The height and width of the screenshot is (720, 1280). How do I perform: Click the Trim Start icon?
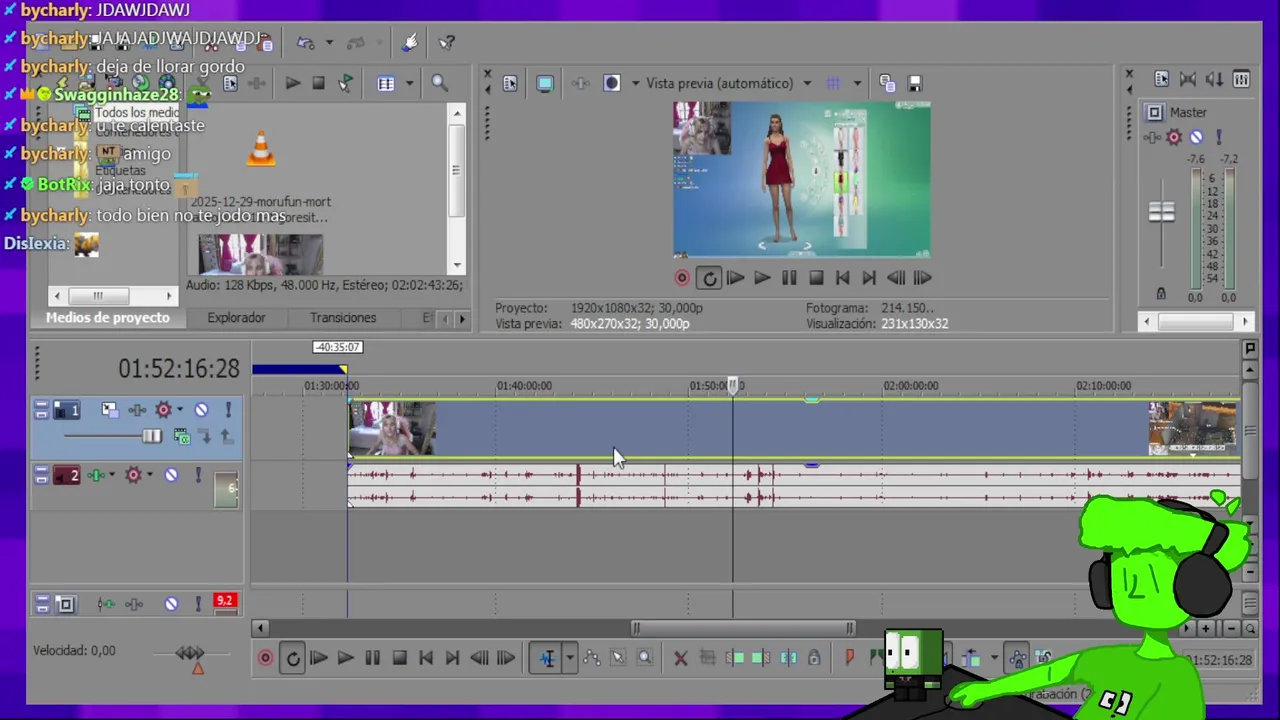[x=736, y=658]
